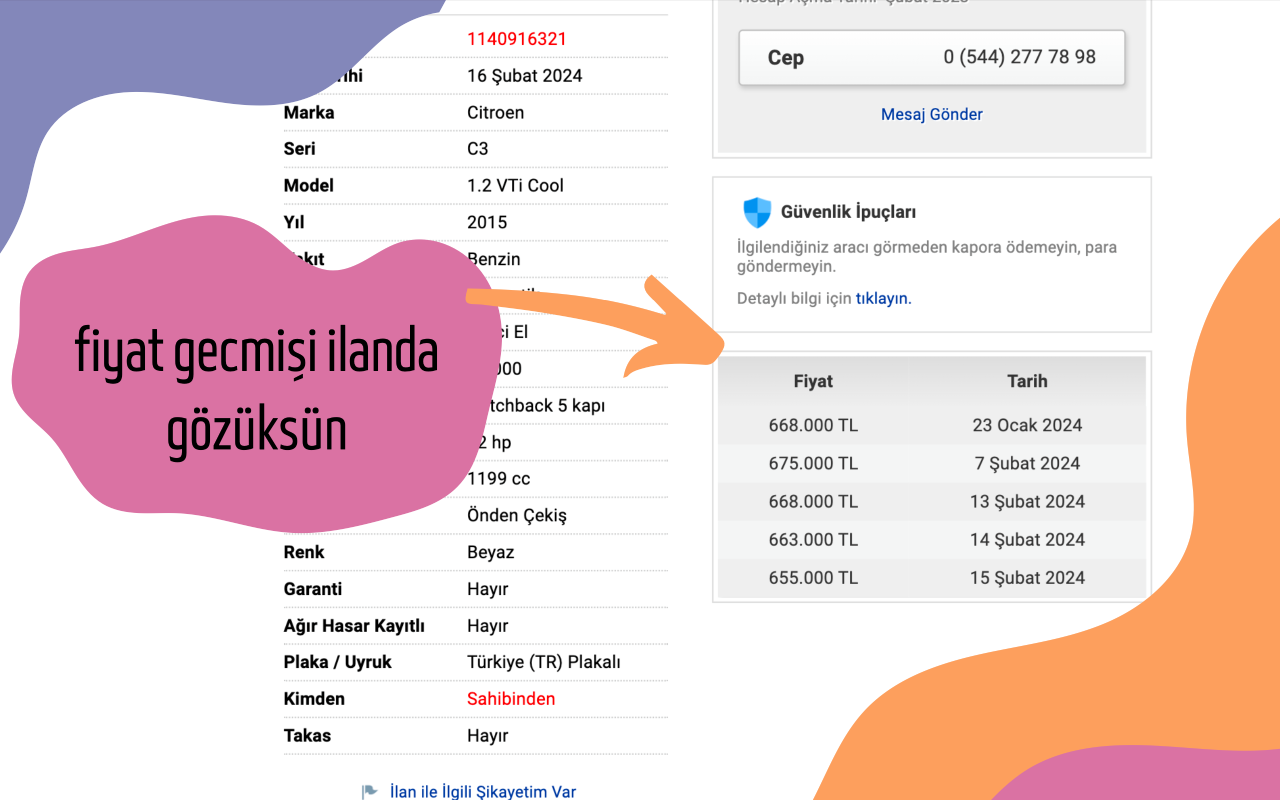
Task: Click the 7 Şubat 2024 date cell
Action: [1028, 463]
